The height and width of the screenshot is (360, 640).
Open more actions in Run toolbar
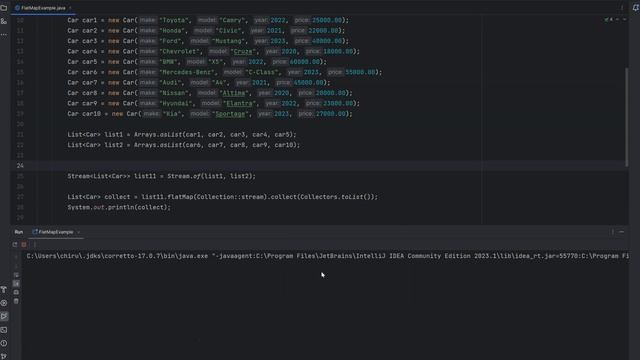(35, 244)
